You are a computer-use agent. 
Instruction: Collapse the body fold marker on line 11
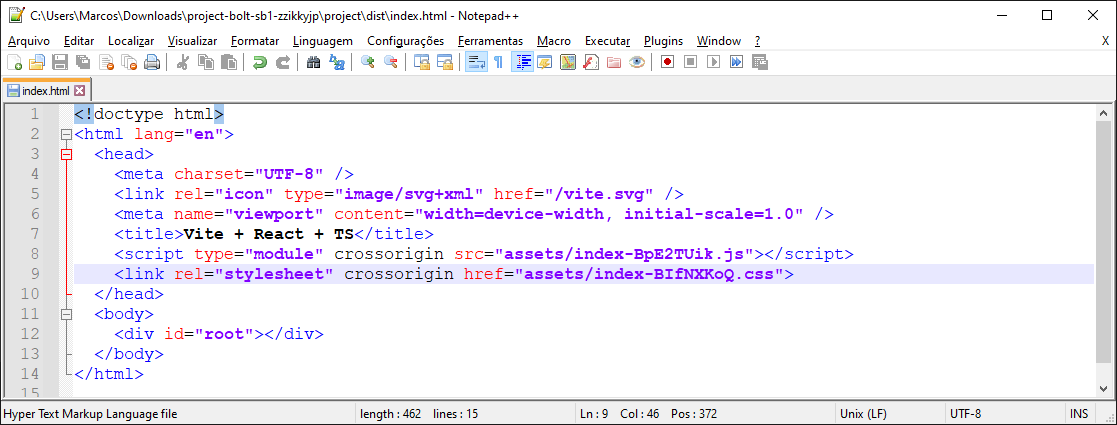(x=67, y=313)
